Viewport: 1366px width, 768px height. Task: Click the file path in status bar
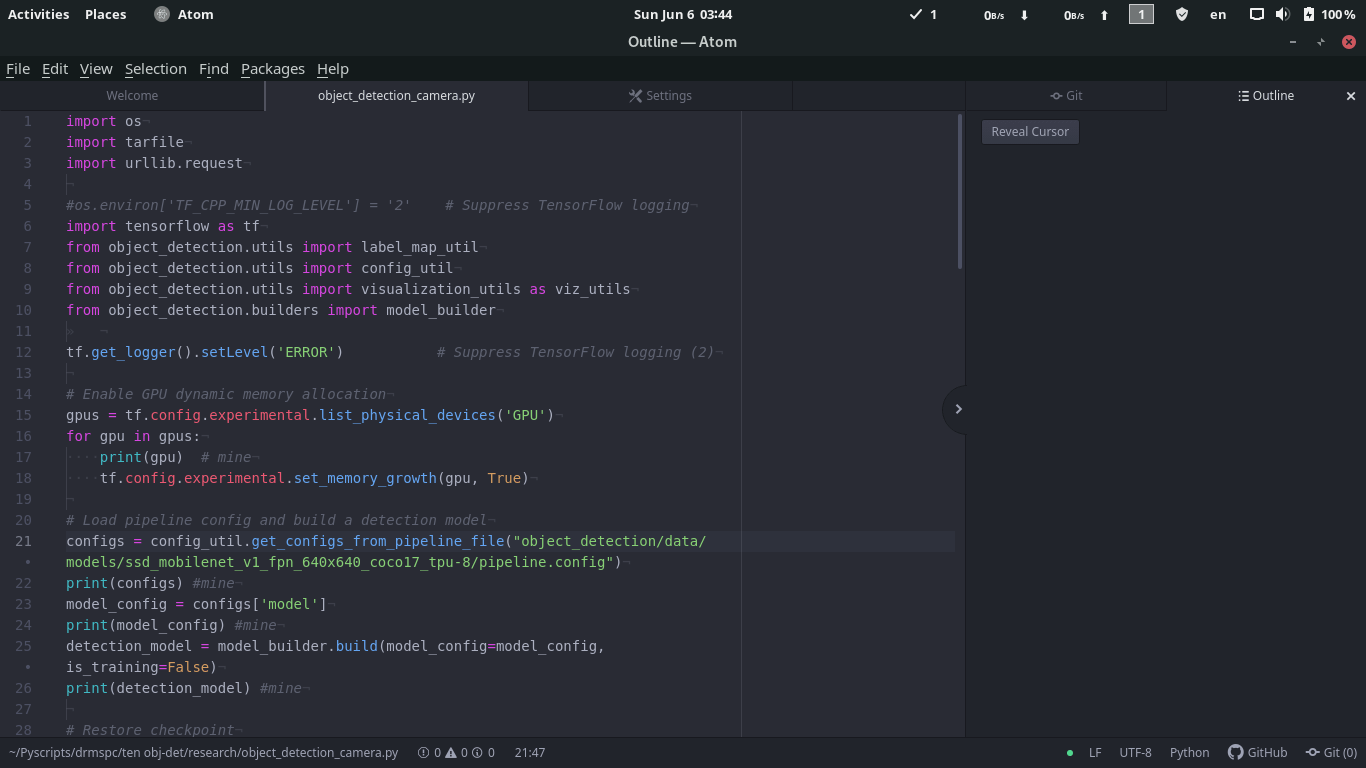203,752
